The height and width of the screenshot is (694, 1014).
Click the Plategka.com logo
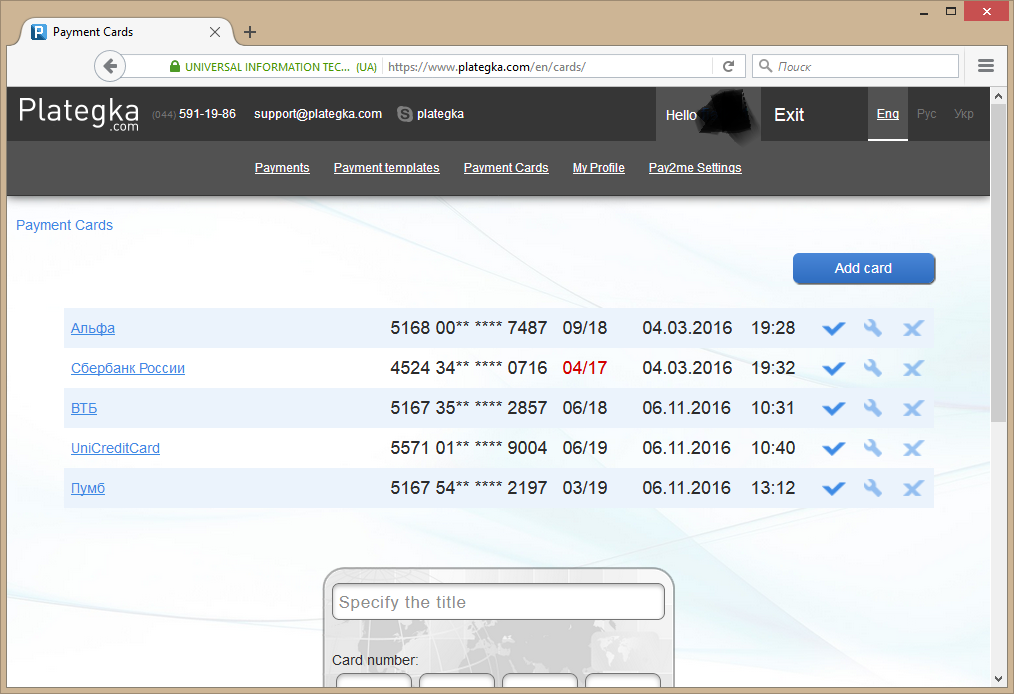pyautogui.click(x=78, y=114)
